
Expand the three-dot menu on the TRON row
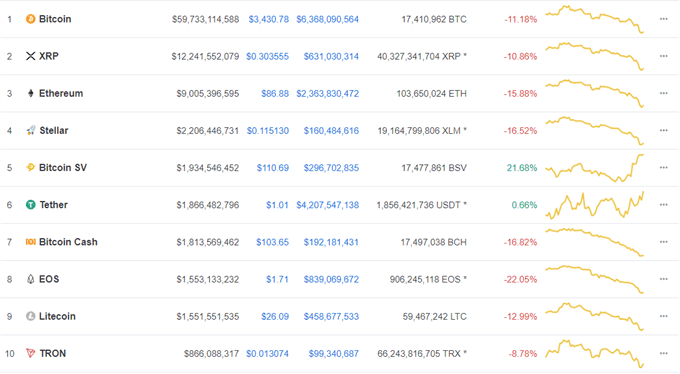point(664,353)
